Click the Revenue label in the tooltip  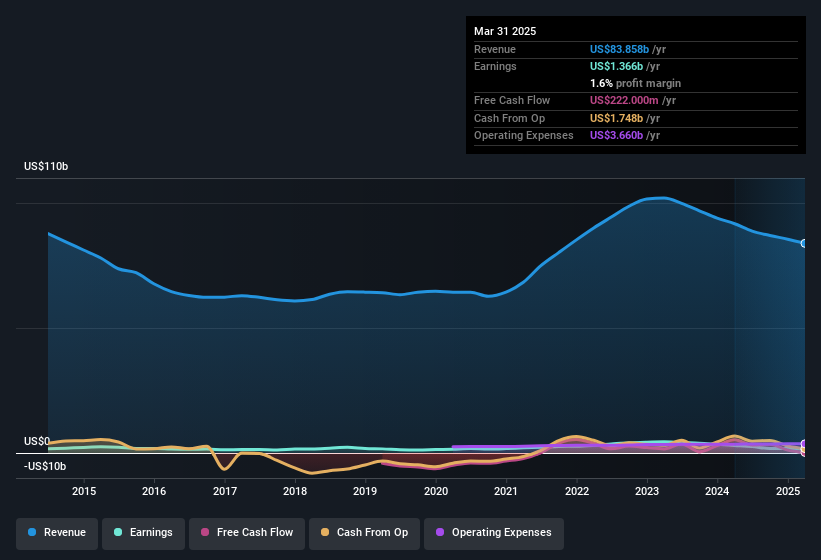(x=495, y=49)
